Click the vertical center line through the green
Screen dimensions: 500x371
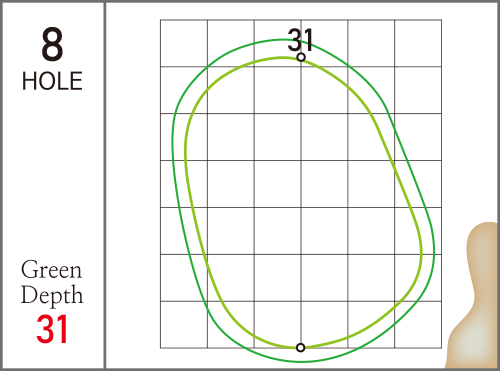[301, 200]
